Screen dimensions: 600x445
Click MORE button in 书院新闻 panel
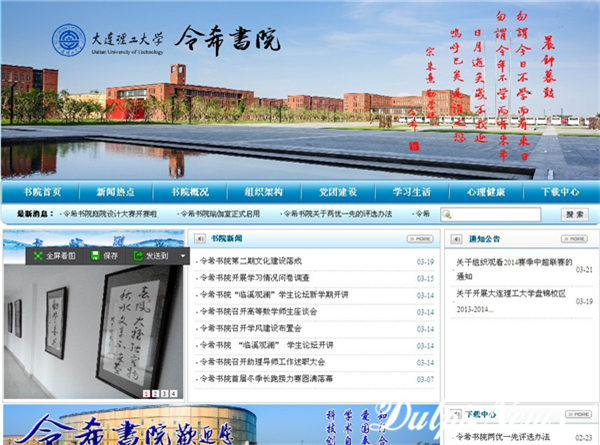coord(420,239)
